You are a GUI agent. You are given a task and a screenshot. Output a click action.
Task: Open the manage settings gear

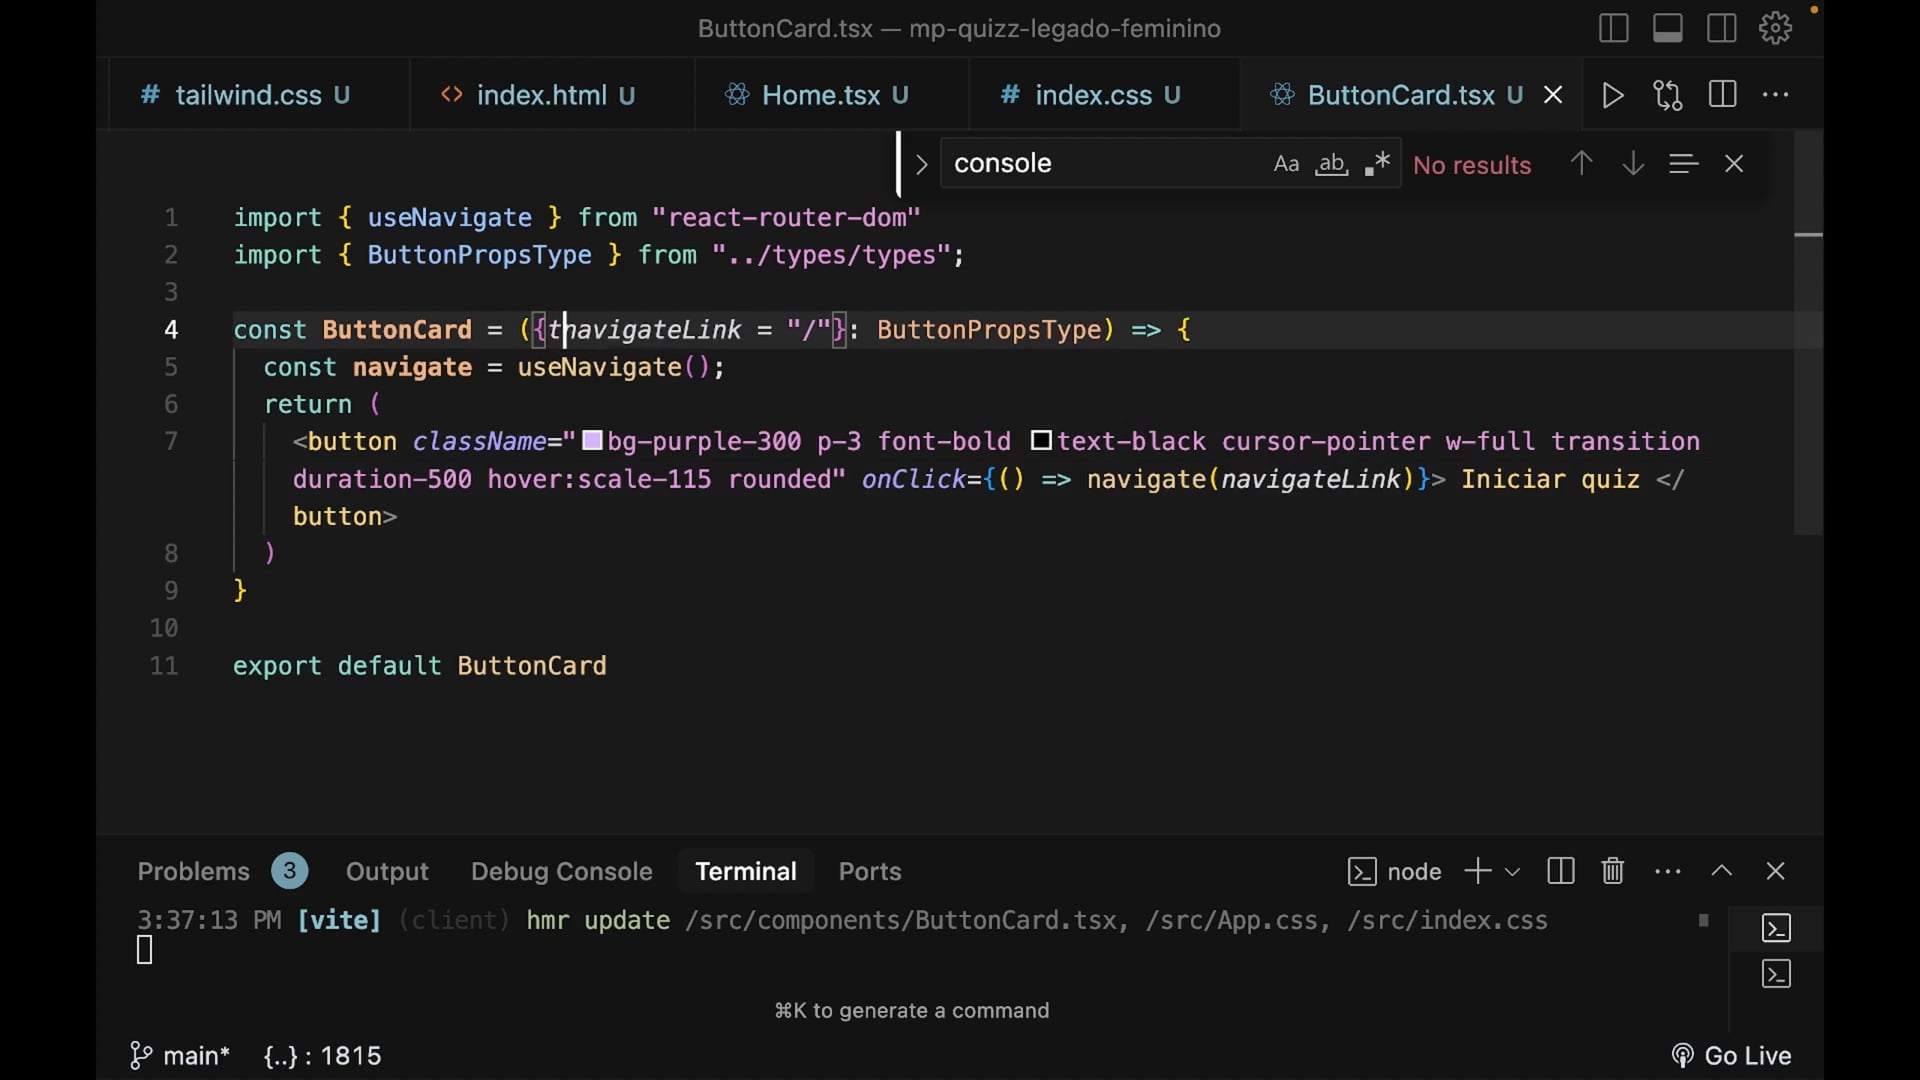tap(1775, 28)
